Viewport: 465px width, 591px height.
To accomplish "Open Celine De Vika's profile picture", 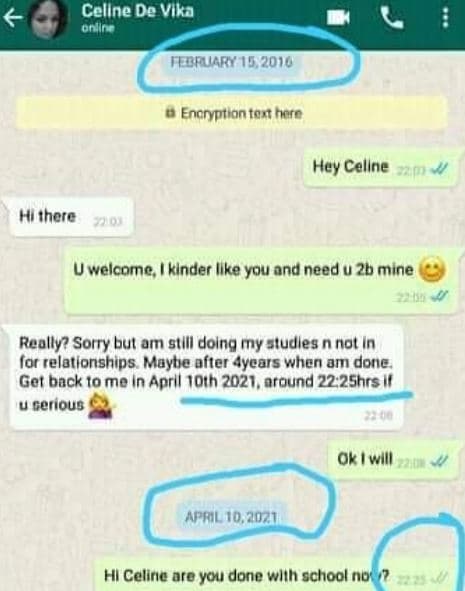I will tap(48, 20).
